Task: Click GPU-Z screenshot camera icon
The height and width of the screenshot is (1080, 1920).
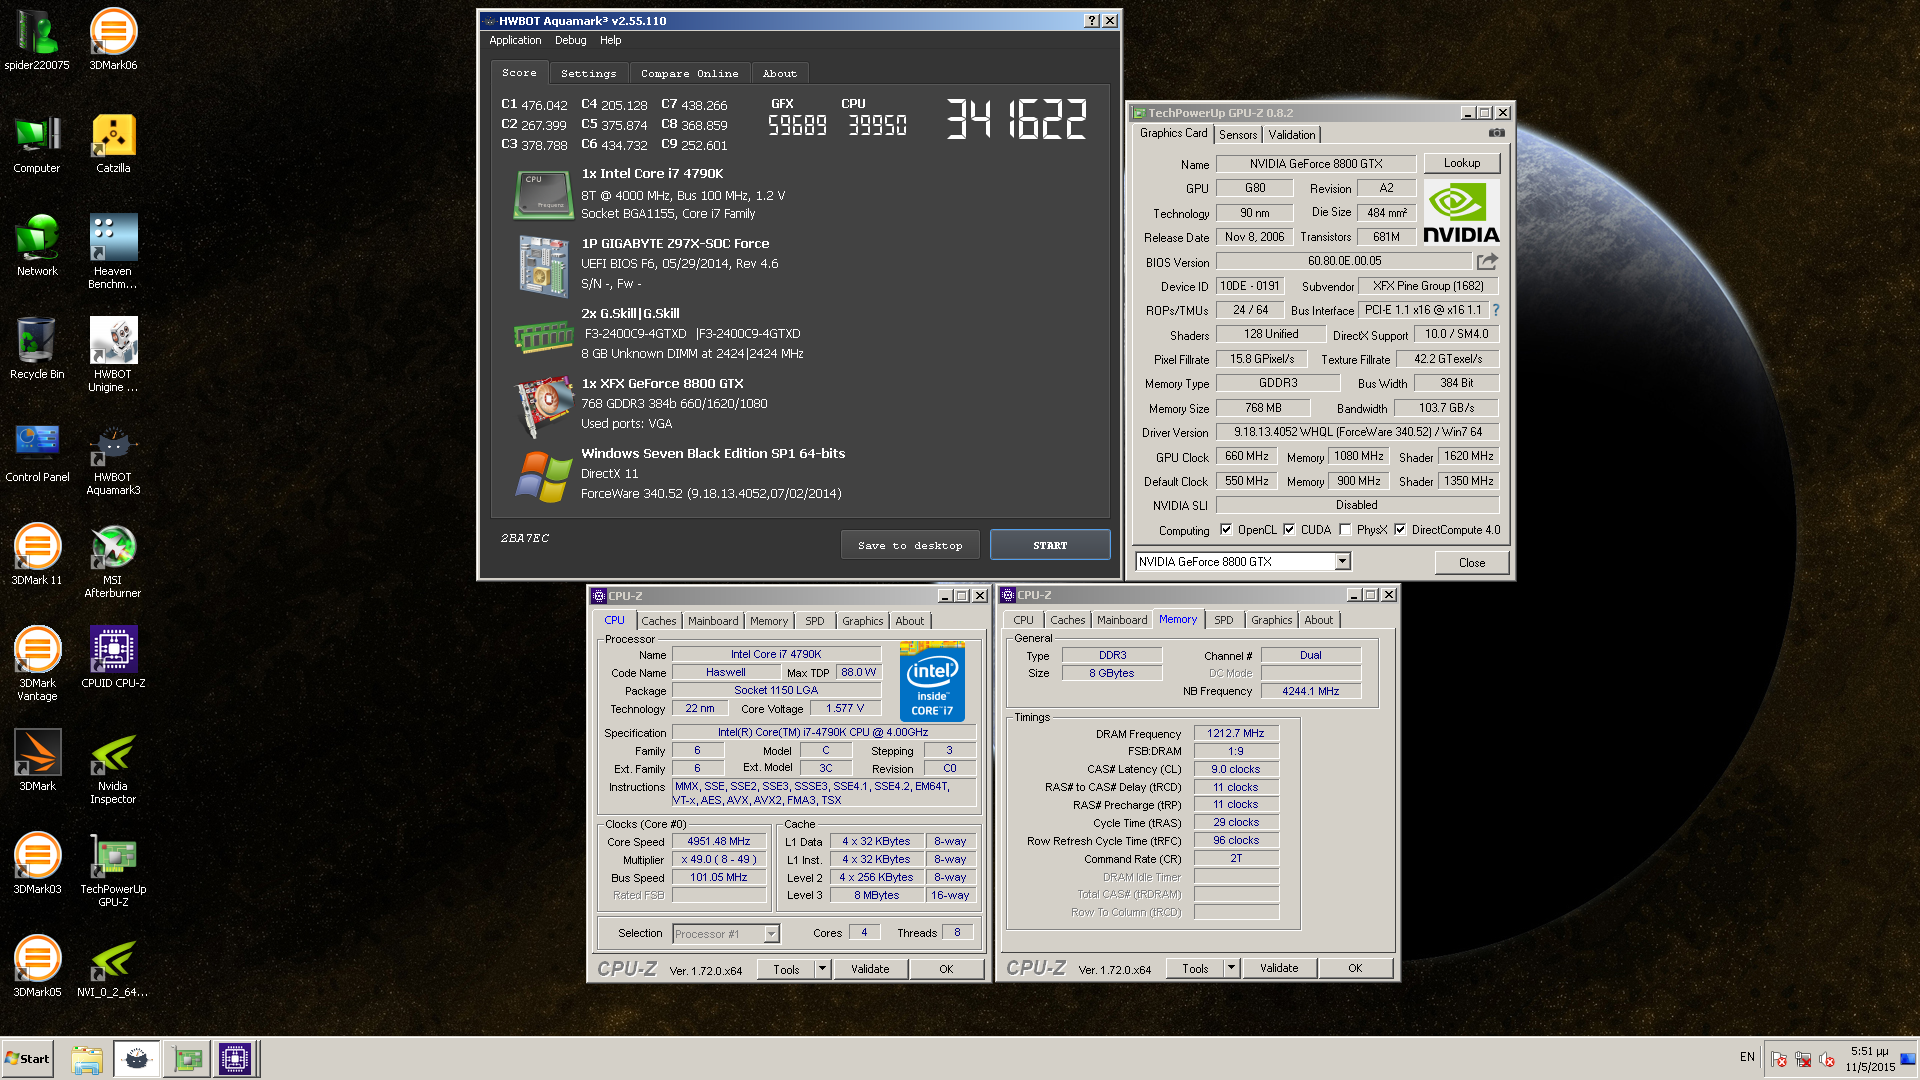Action: 1496,133
